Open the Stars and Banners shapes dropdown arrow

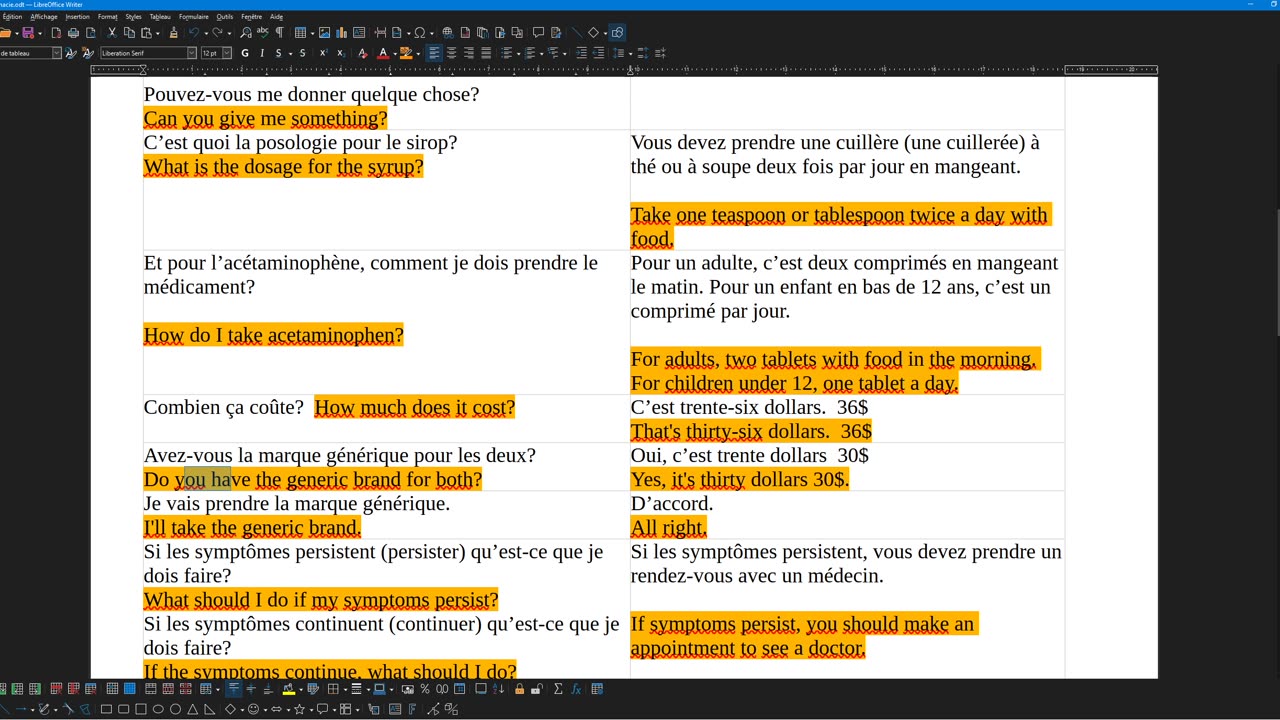pos(311,710)
